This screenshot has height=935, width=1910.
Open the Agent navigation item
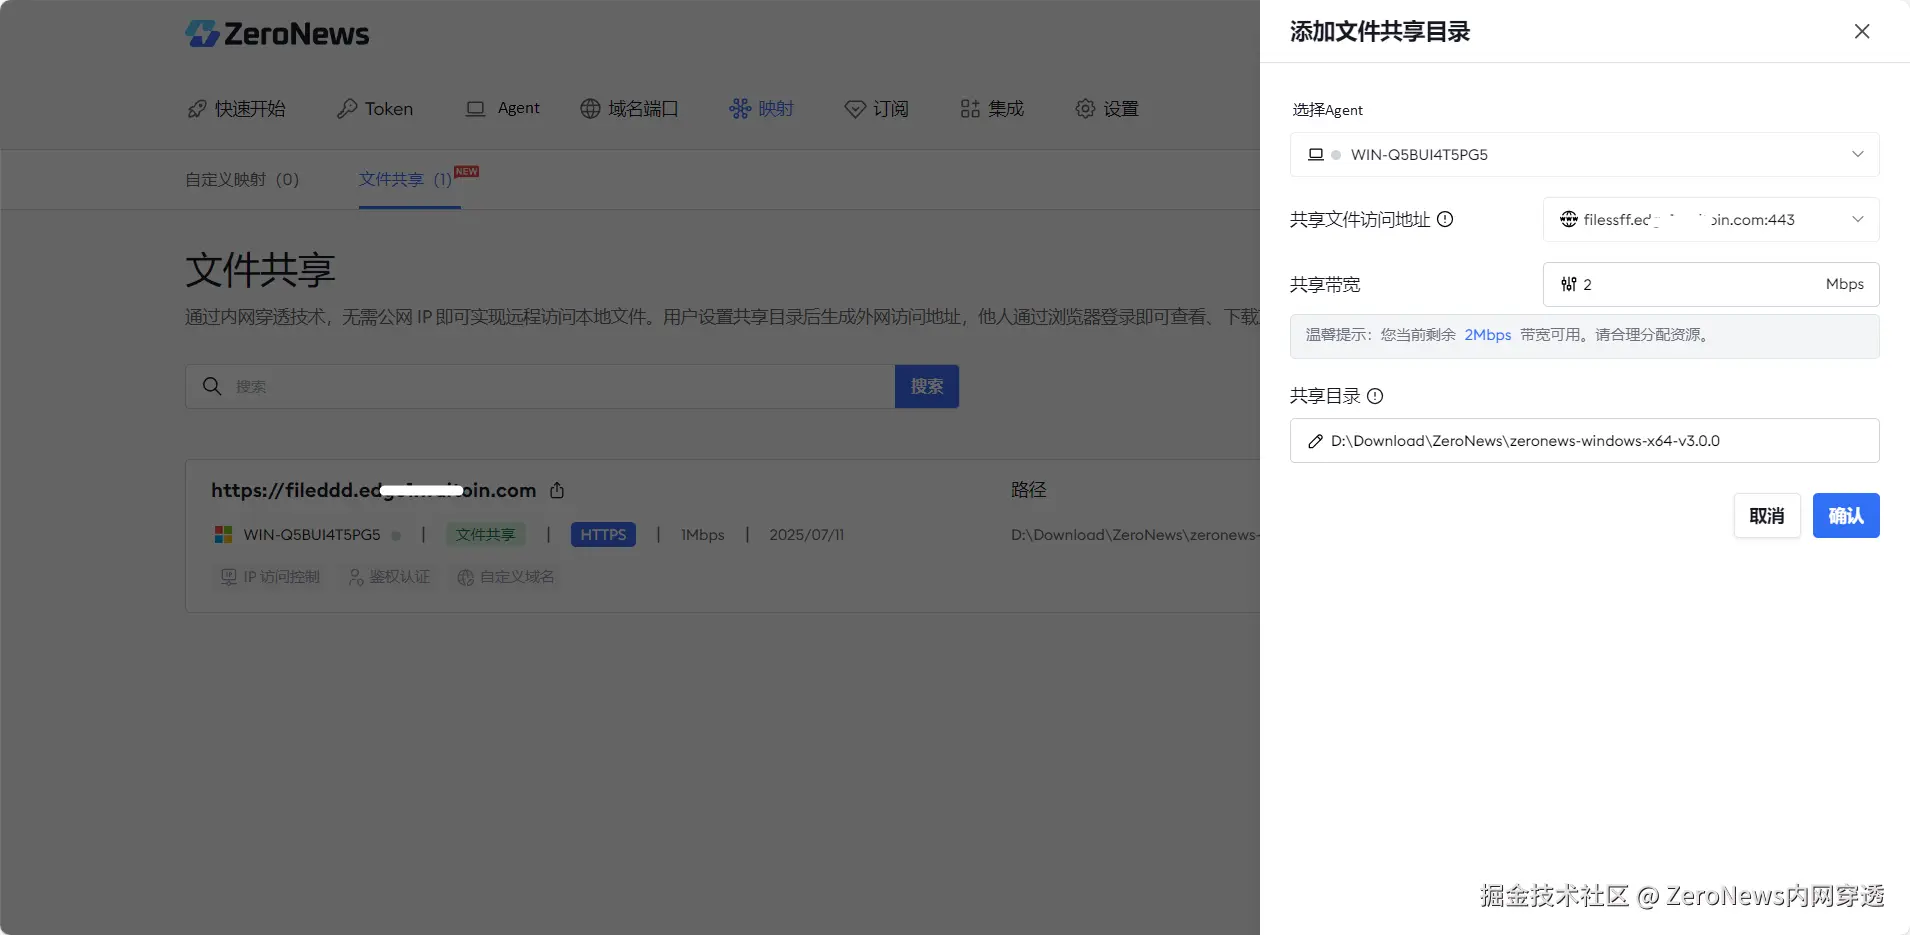pos(503,108)
